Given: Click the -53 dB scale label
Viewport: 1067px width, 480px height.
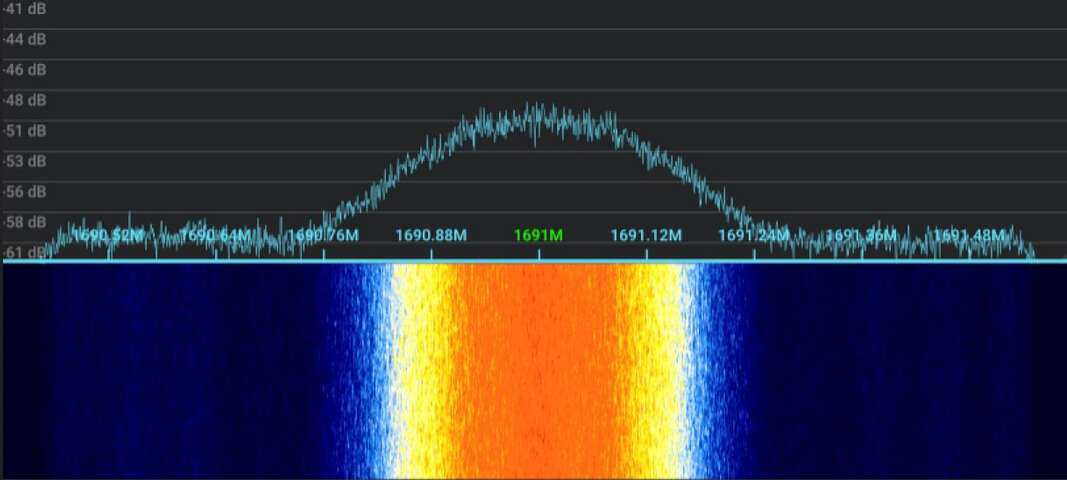Looking at the screenshot, I should coord(25,161).
